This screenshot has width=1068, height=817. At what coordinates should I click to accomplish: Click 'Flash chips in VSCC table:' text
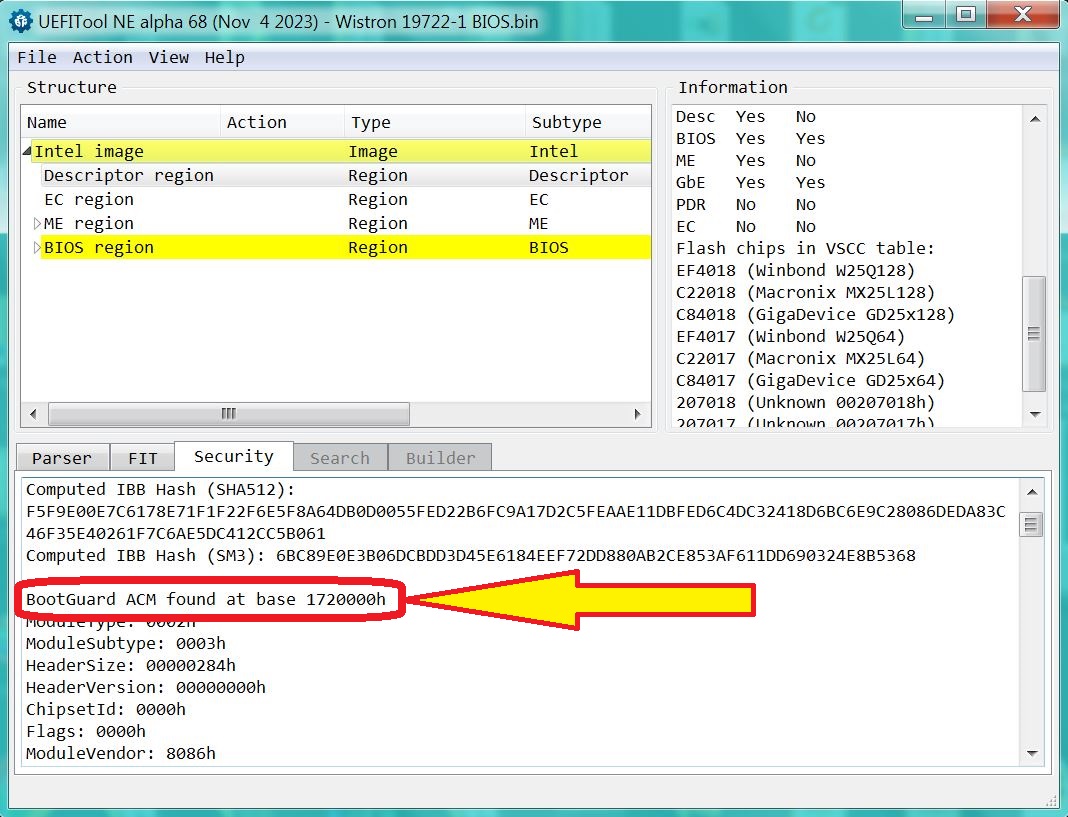point(805,248)
